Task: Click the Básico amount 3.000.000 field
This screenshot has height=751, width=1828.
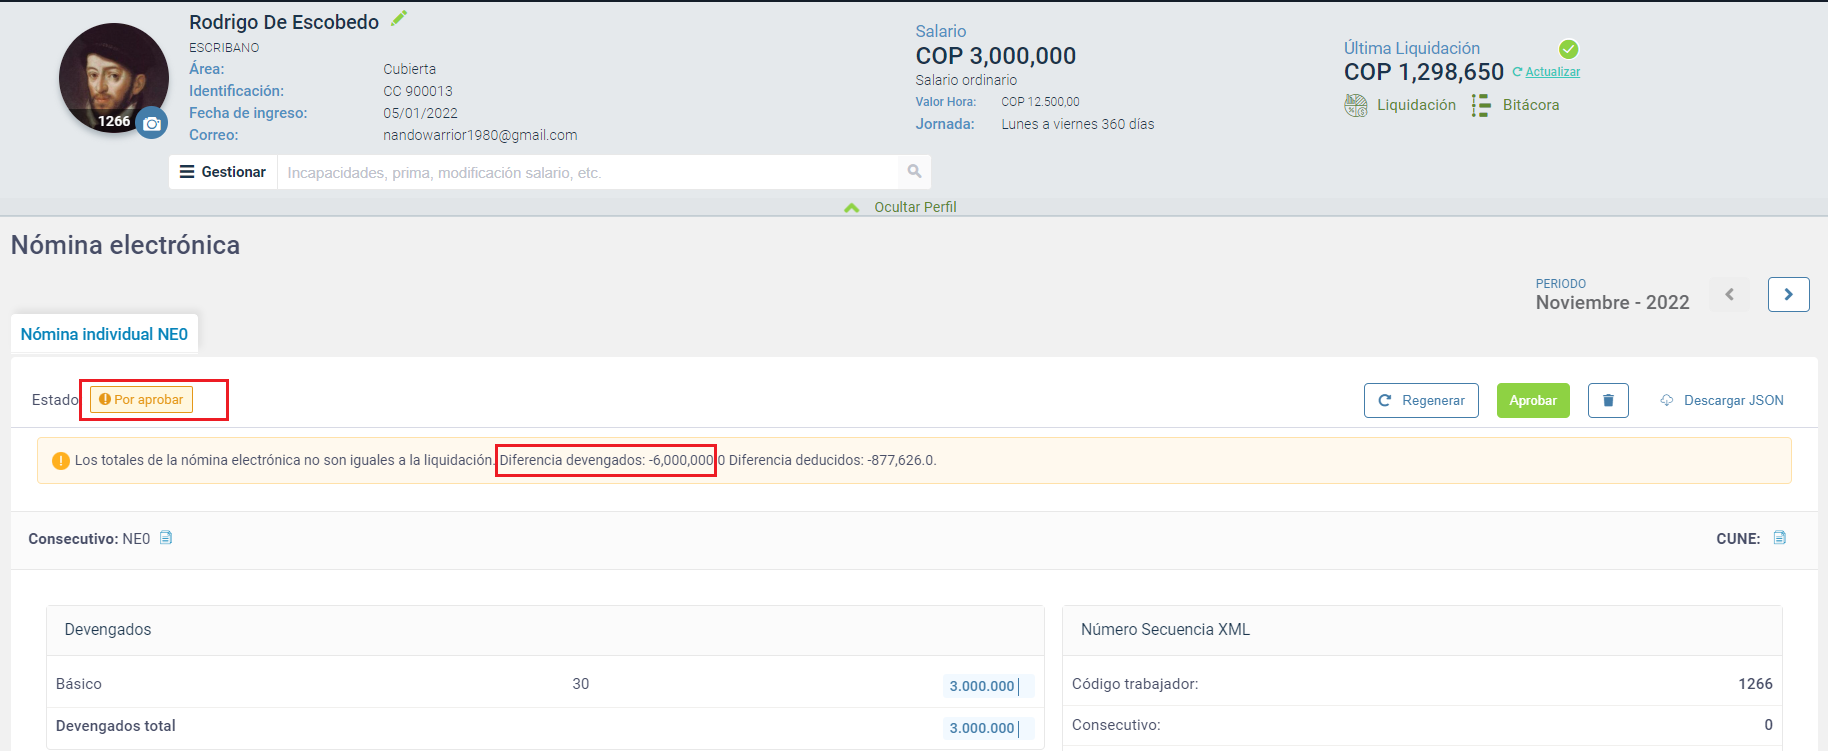Action: 988,686
